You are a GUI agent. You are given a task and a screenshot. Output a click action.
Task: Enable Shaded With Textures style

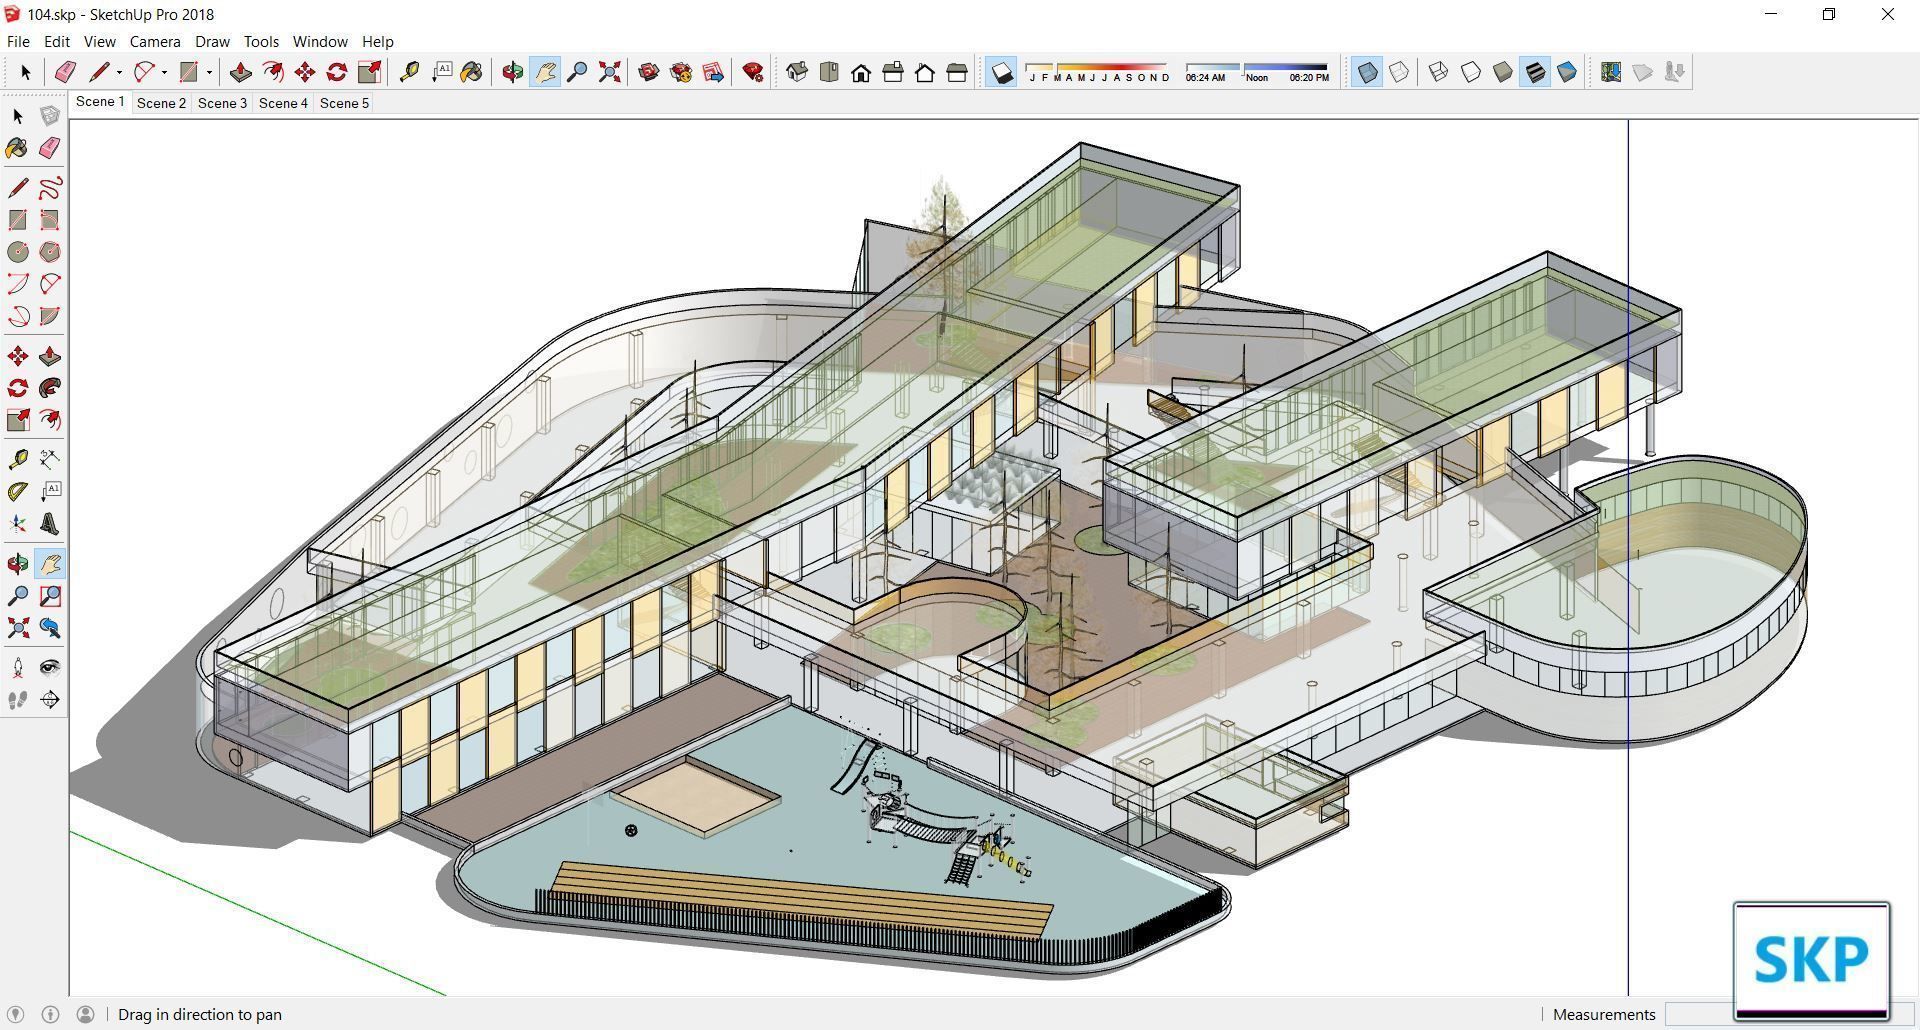(1535, 72)
